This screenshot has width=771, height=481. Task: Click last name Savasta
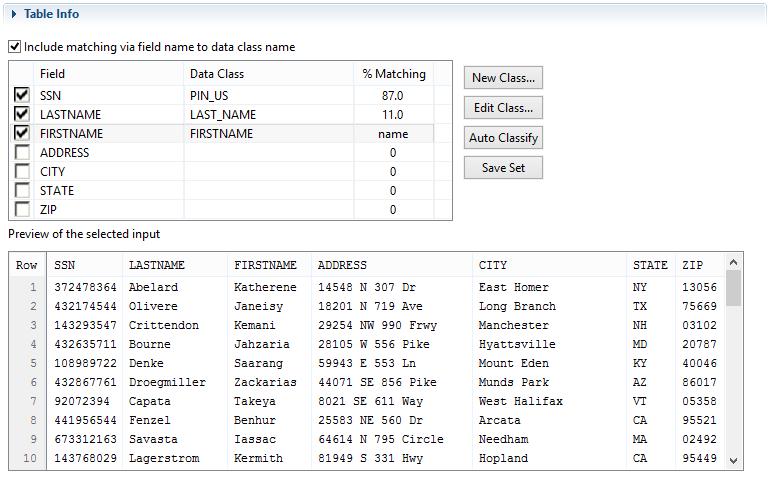coord(153,439)
